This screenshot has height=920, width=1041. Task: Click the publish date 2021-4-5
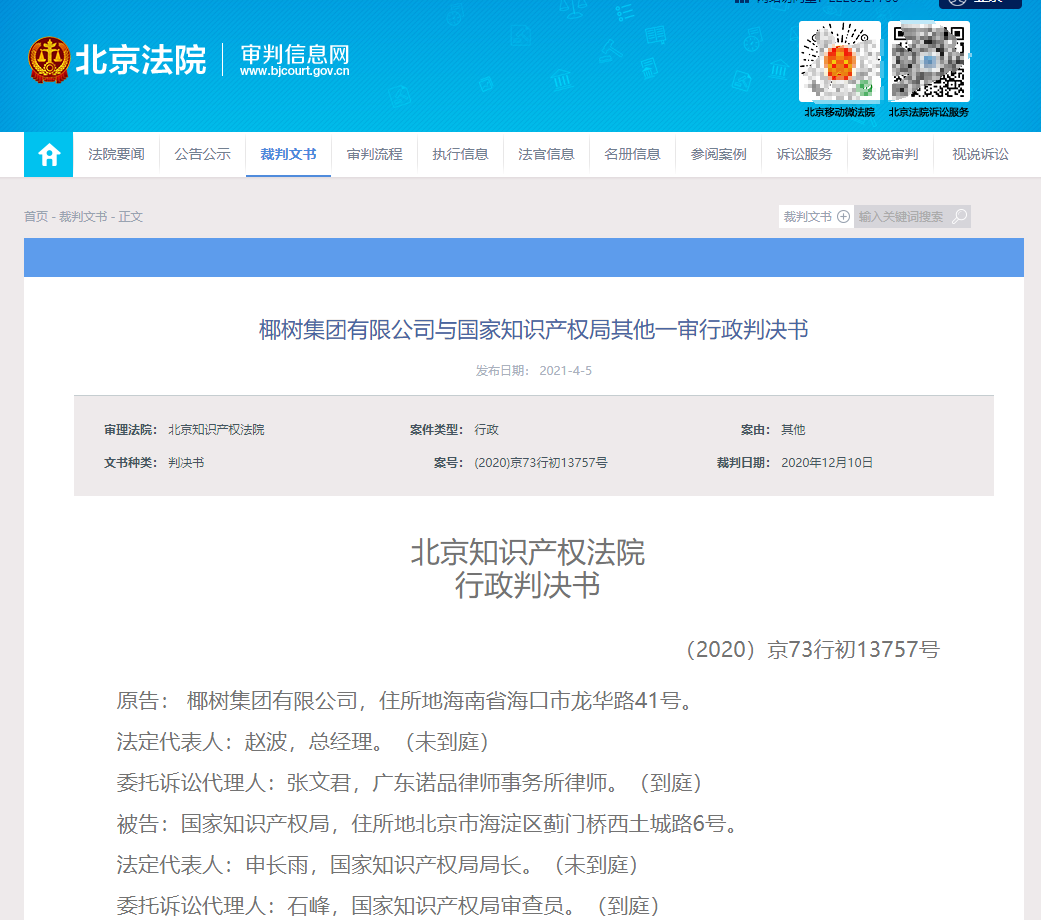coord(565,370)
